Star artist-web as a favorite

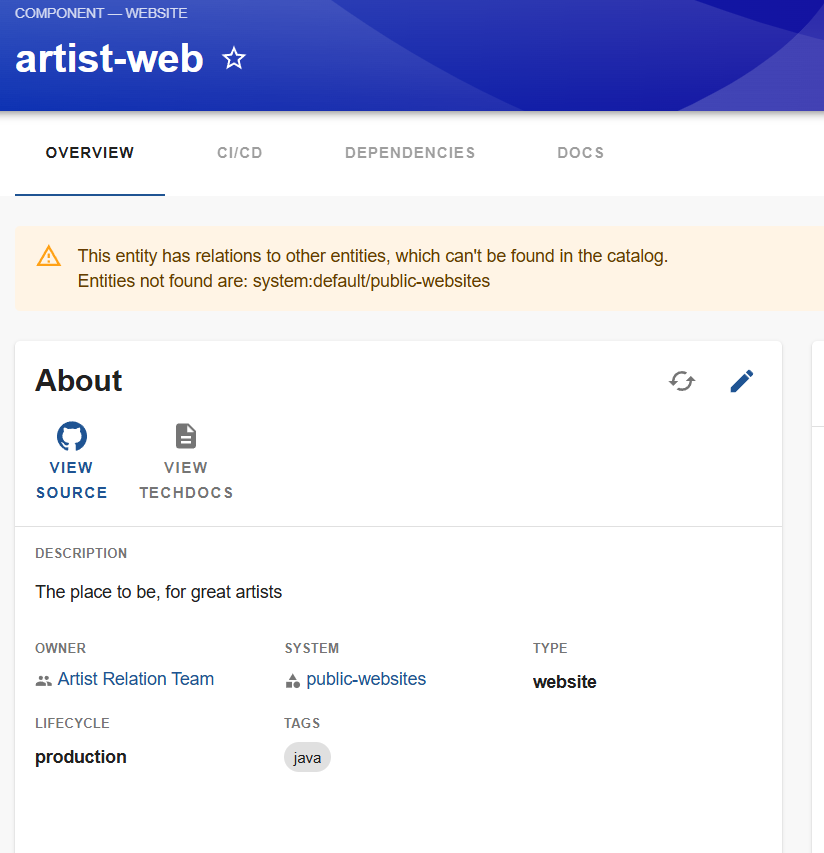234,59
